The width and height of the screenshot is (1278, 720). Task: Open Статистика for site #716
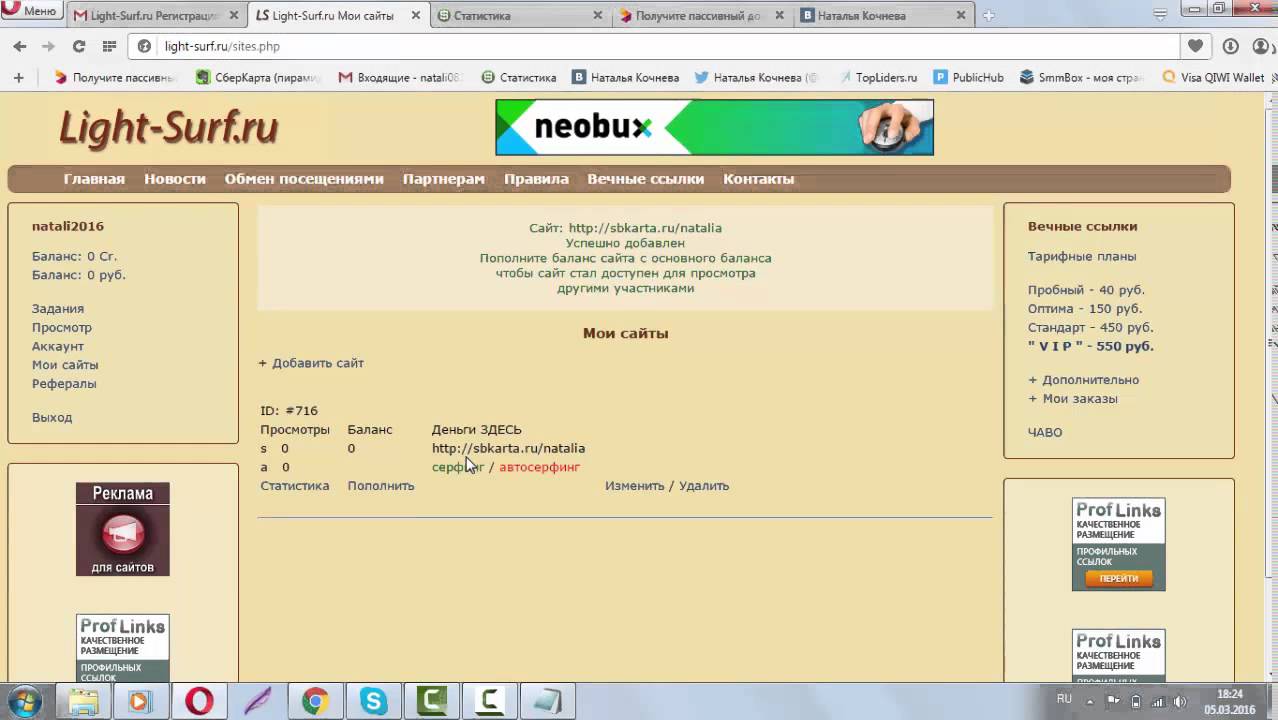coord(295,486)
